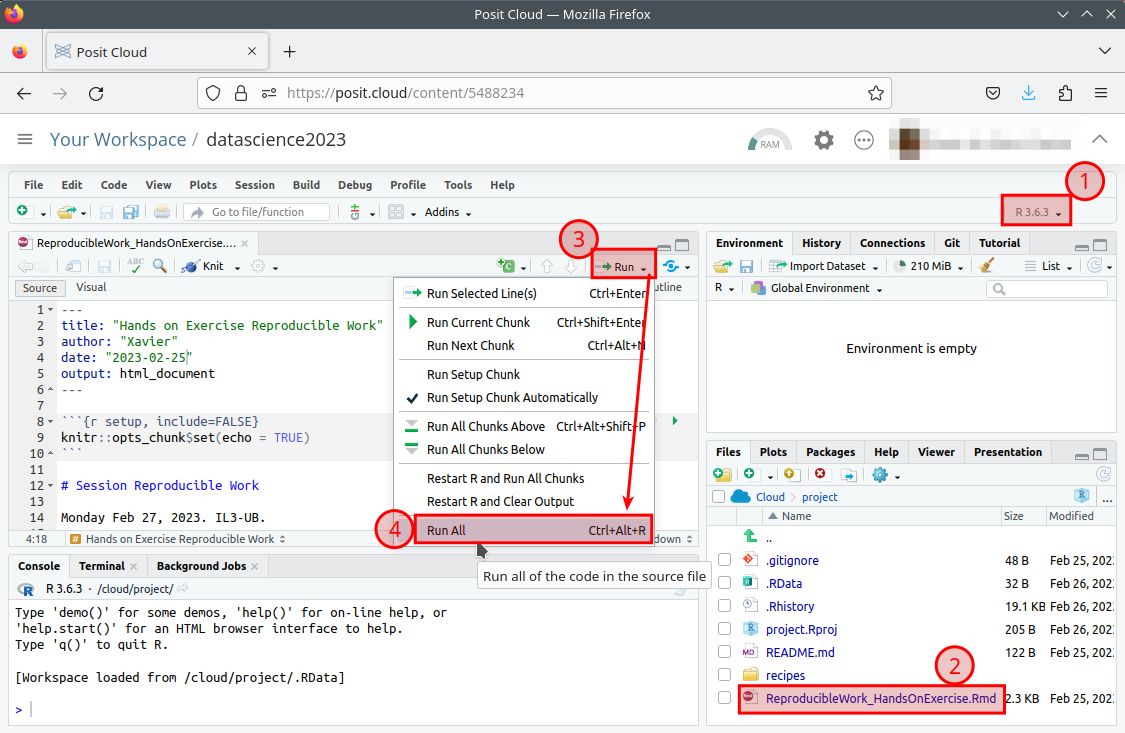Image resolution: width=1125 pixels, height=733 pixels.
Task: Click the new file plus icon in main toolbar
Action: tap(23, 212)
